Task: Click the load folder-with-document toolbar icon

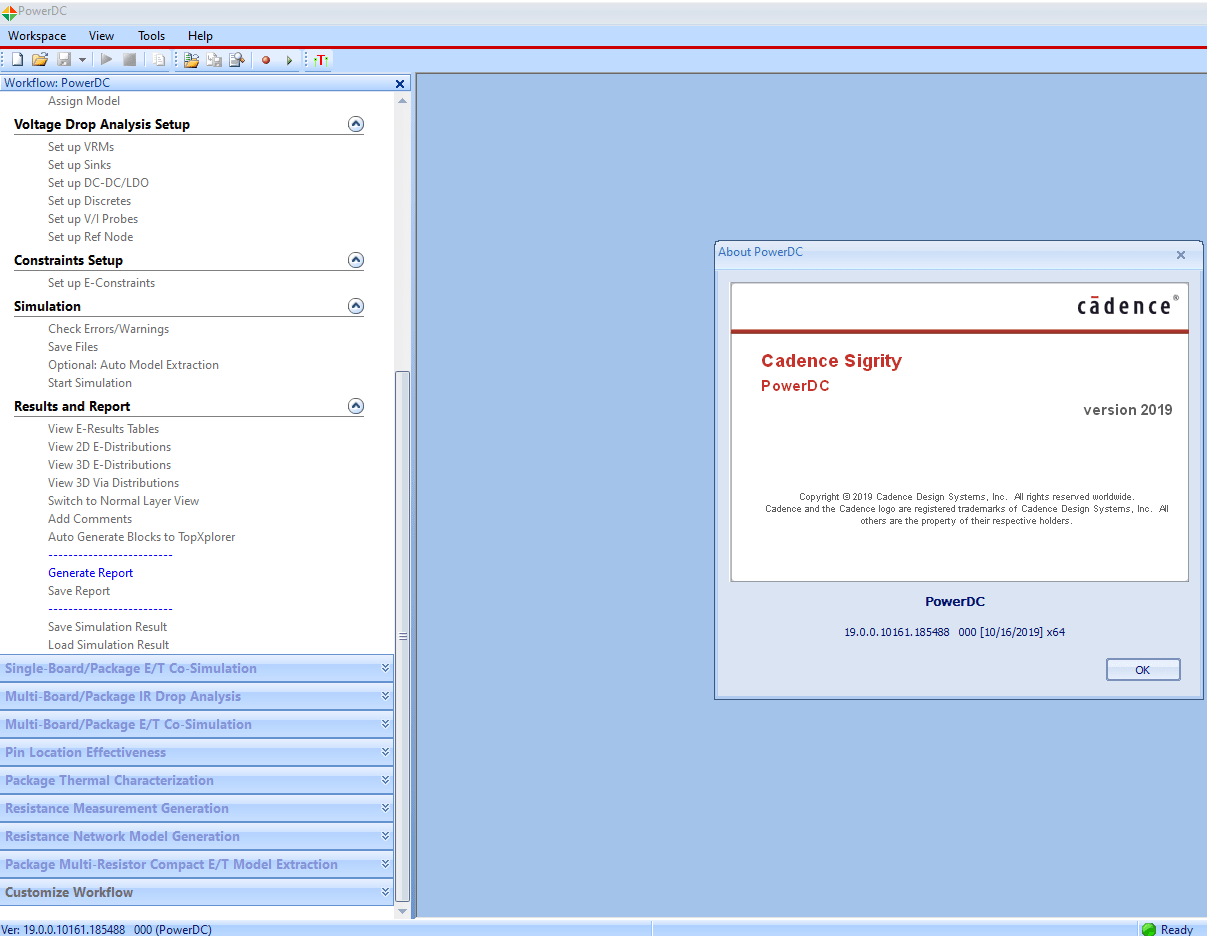Action: click(x=190, y=60)
